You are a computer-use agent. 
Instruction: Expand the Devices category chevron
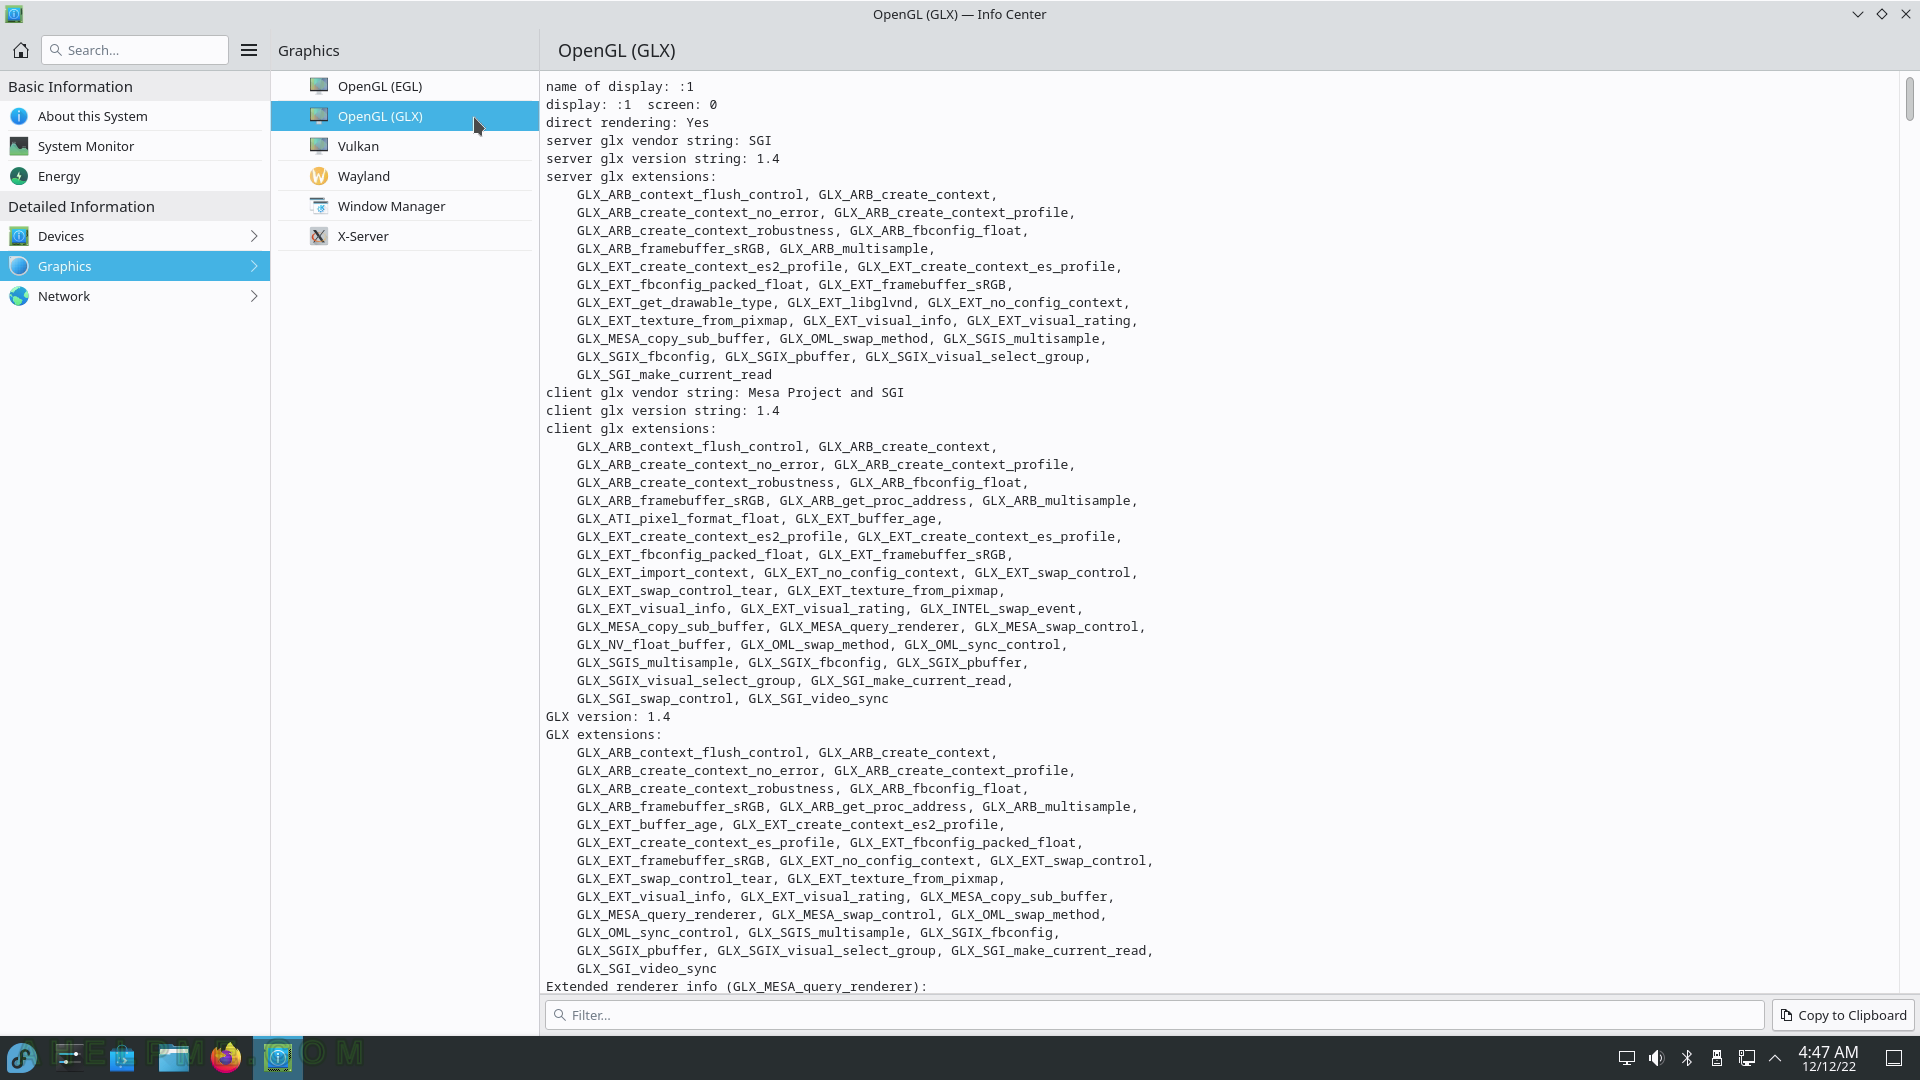pyautogui.click(x=254, y=236)
